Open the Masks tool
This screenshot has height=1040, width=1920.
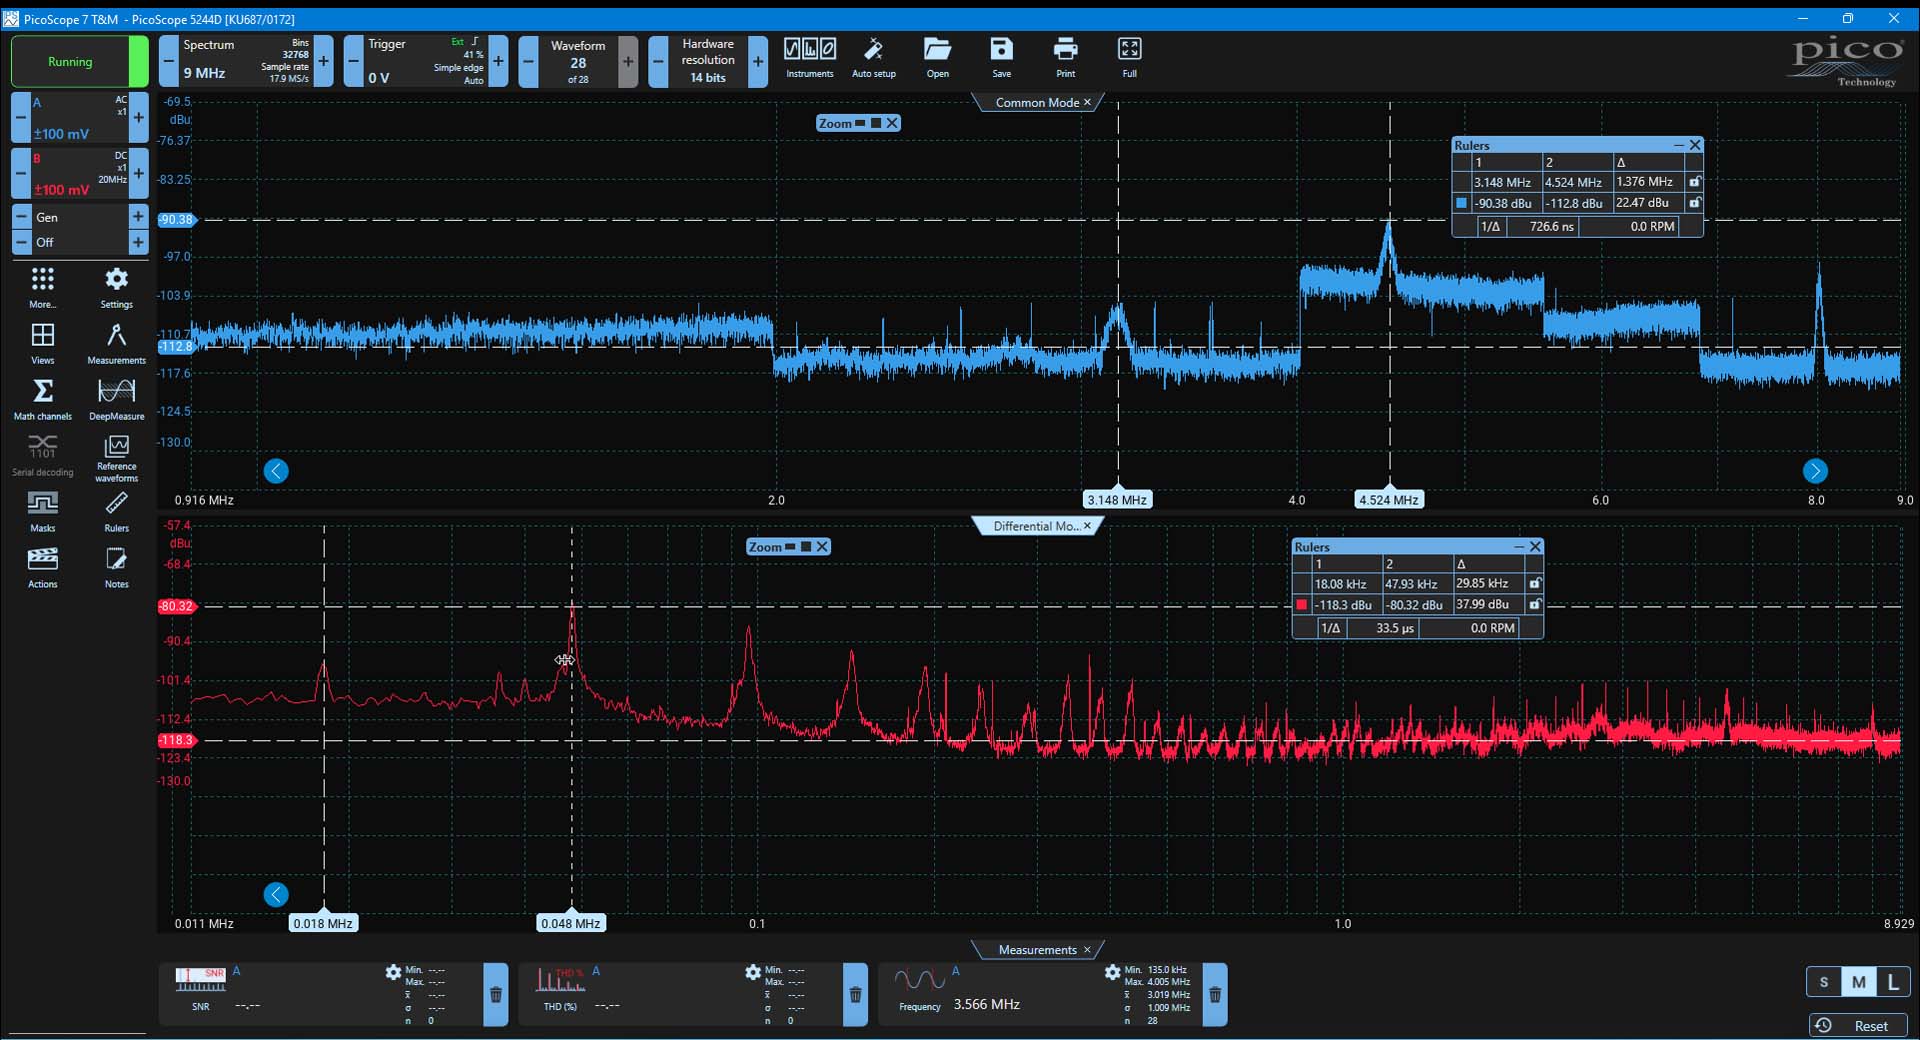coord(43,512)
